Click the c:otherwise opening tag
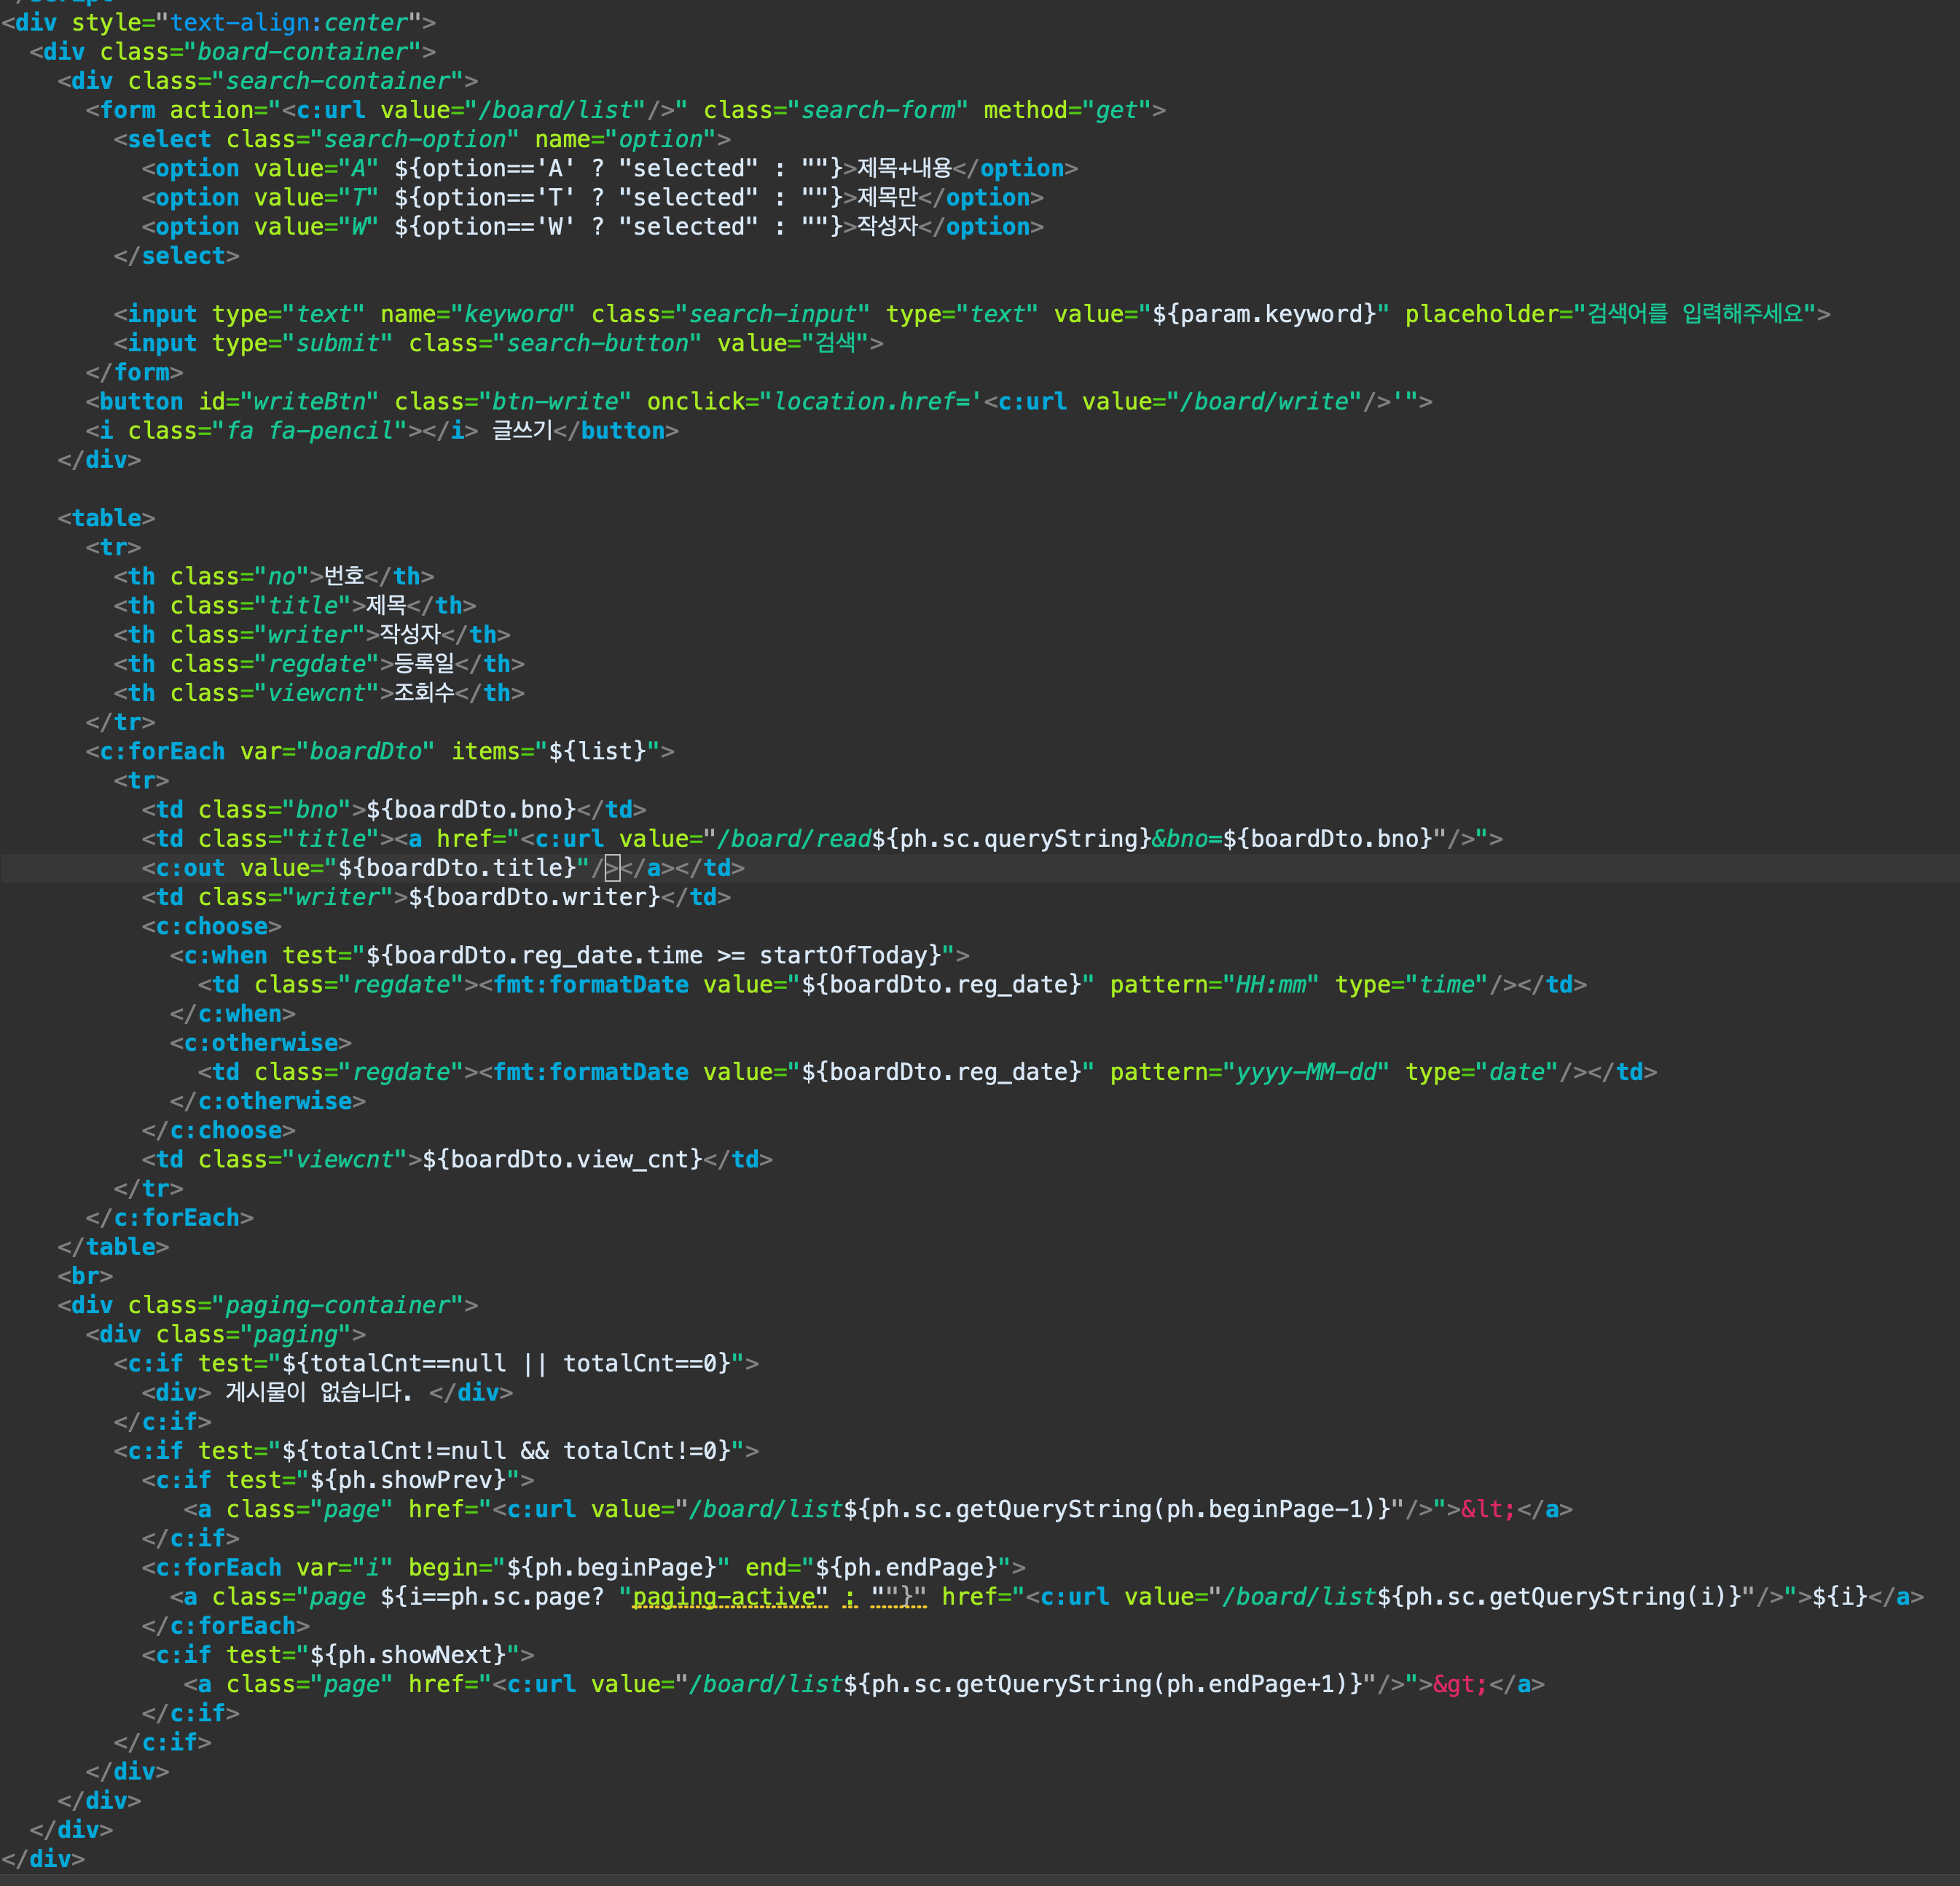This screenshot has width=1960, height=1886. (260, 1043)
